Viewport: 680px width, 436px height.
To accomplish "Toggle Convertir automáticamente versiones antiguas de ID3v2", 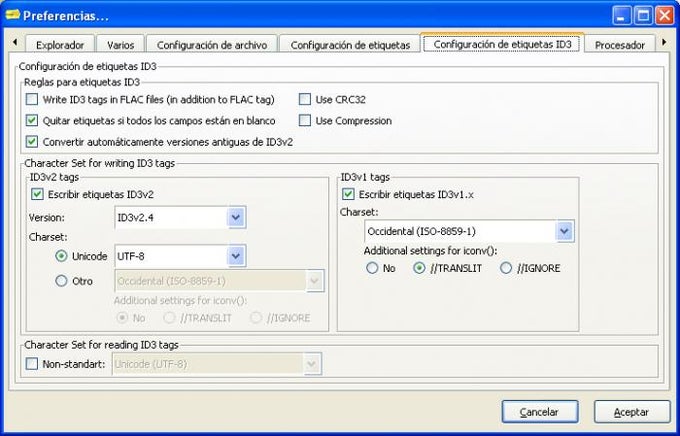I will click(x=32, y=141).
